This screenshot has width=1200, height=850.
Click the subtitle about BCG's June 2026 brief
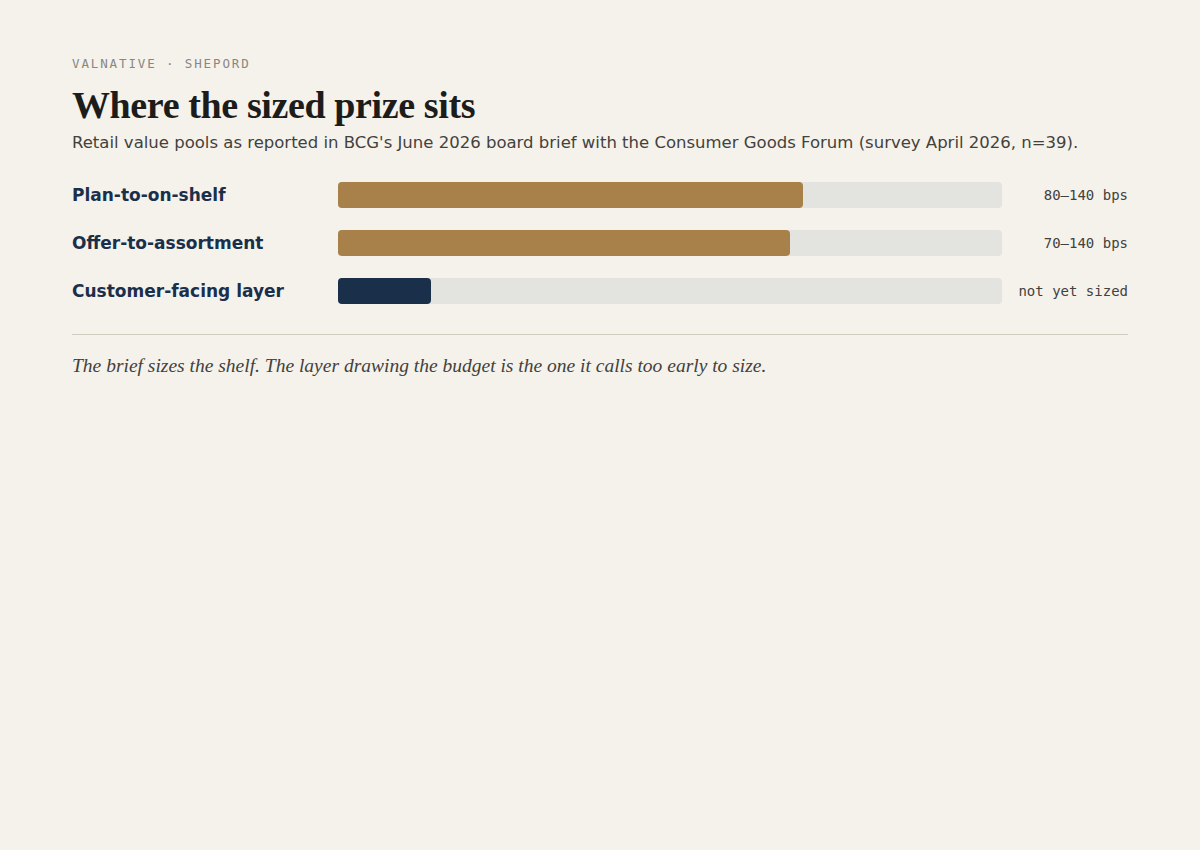coord(575,142)
